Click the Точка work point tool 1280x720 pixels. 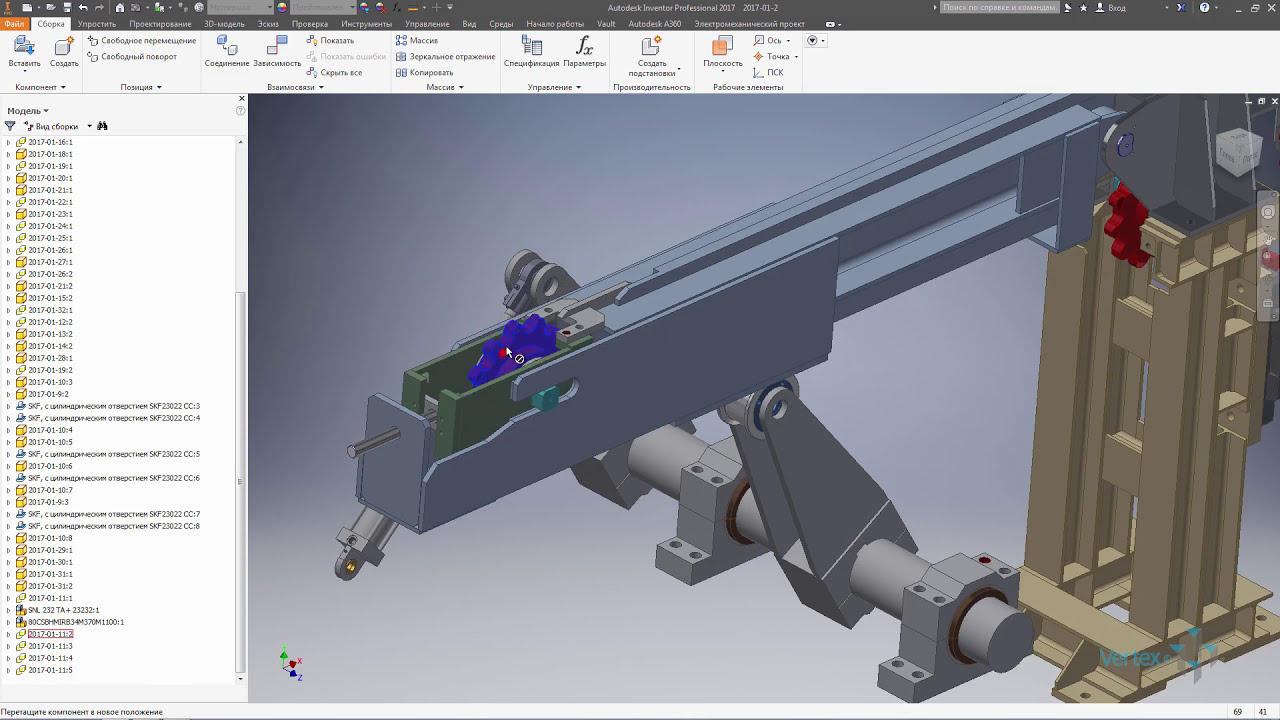pyautogui.click(x=771, y=57)
